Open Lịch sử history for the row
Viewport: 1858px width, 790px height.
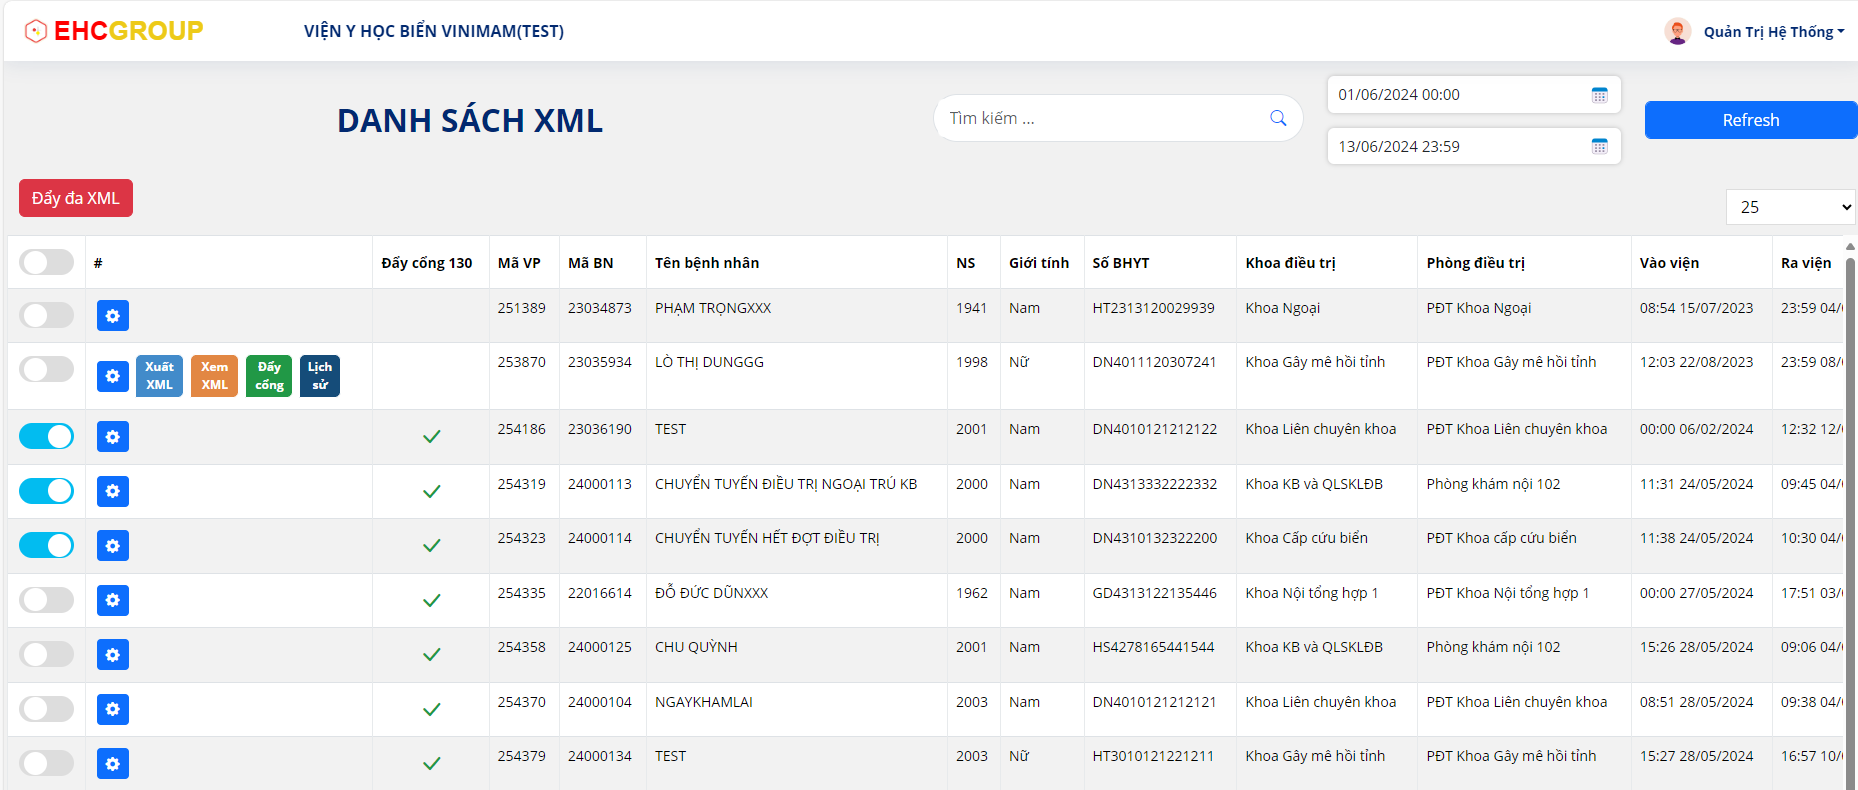[x=320, y=376]
